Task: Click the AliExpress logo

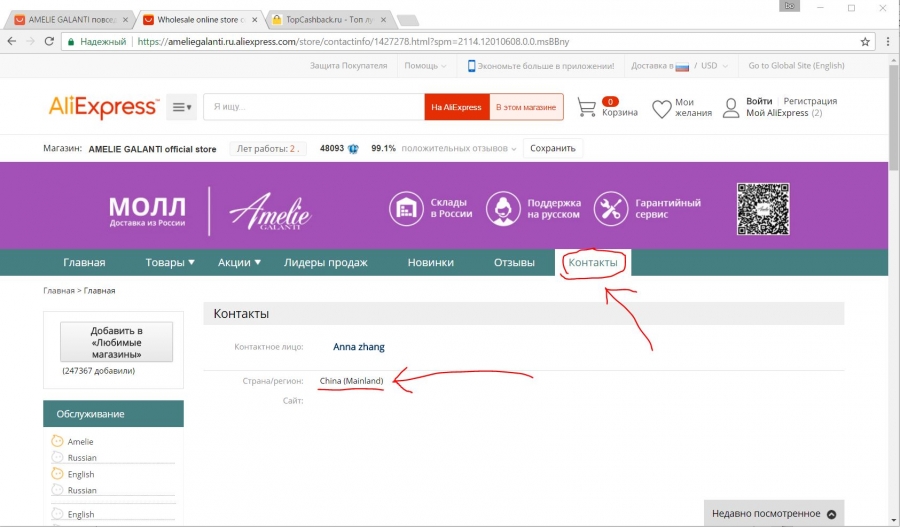Action: [x=104, y=107]
